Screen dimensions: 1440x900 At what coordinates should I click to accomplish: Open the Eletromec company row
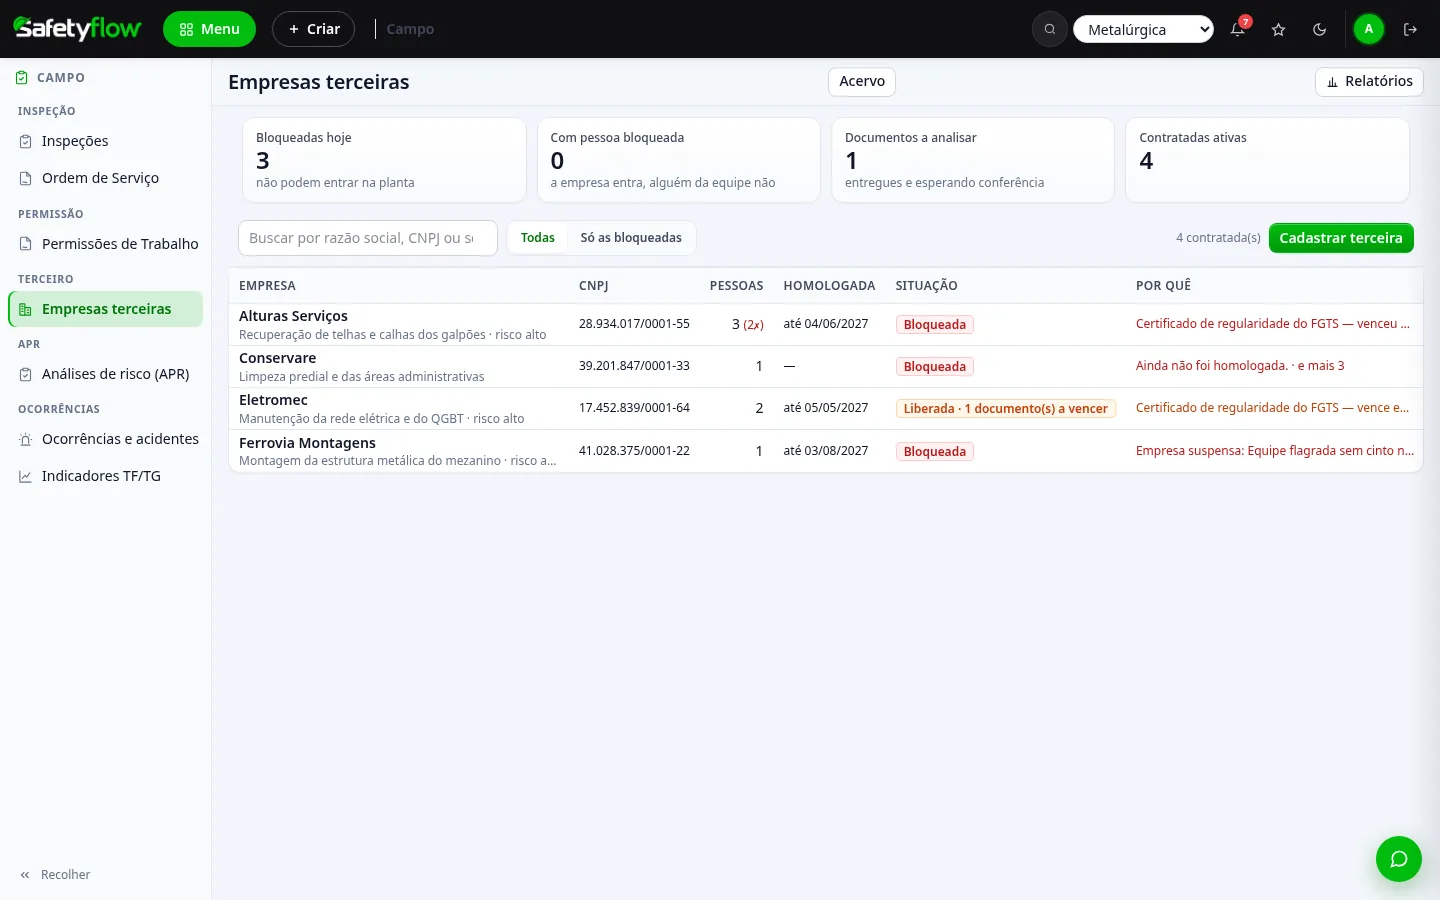(826, 408)
